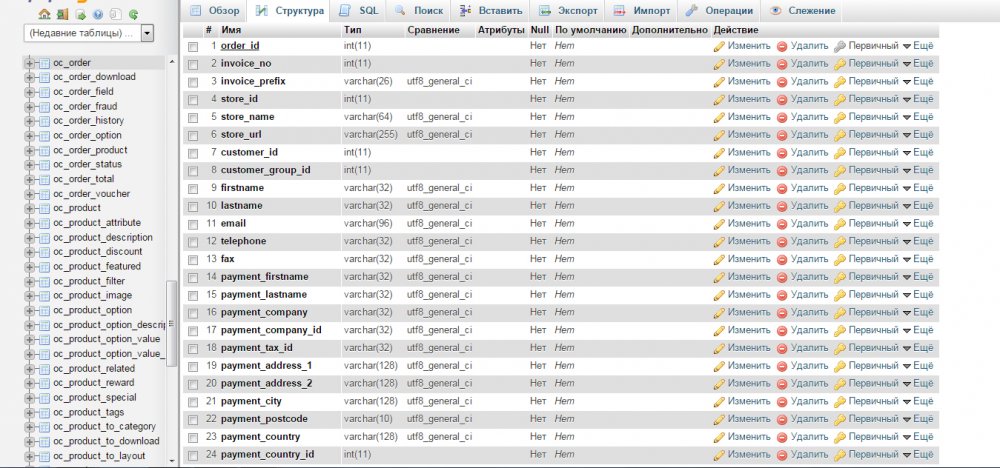Click the home icon in sidebar
The height and width of the screenshot is (468, 1000).
point(44,14)
